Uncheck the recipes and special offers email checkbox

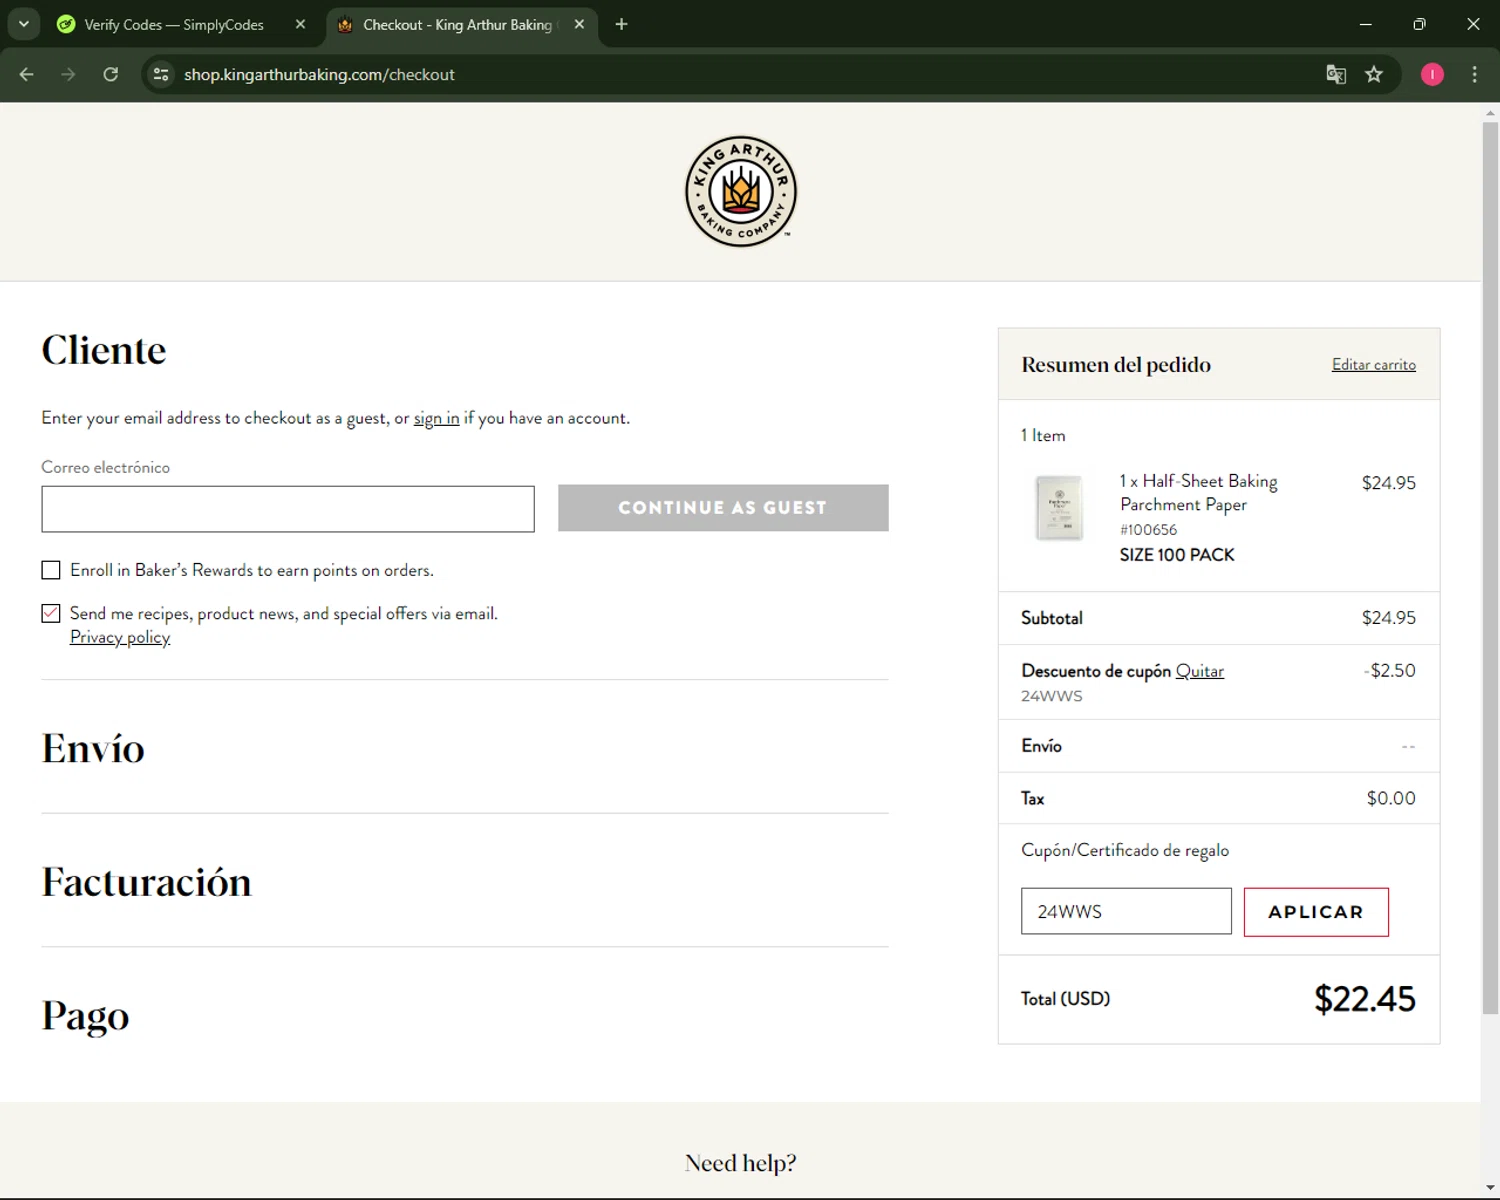coord(51,613)
